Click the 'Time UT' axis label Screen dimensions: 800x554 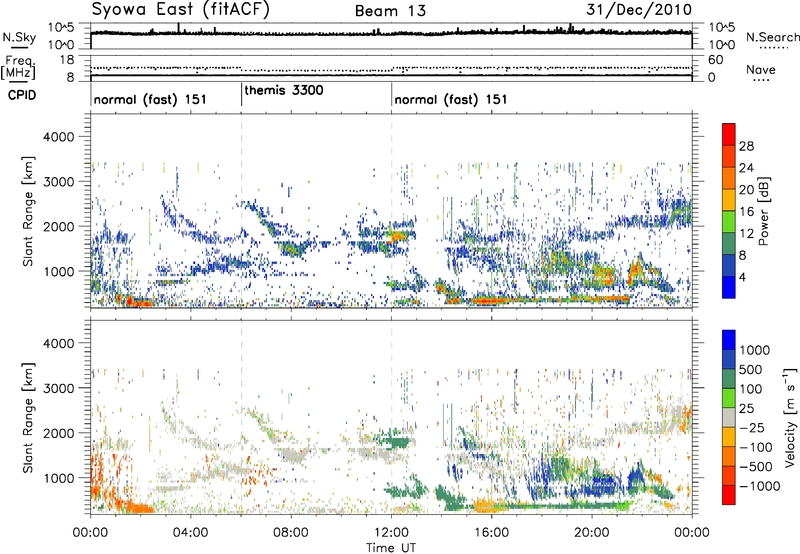(x=391, y=548)
